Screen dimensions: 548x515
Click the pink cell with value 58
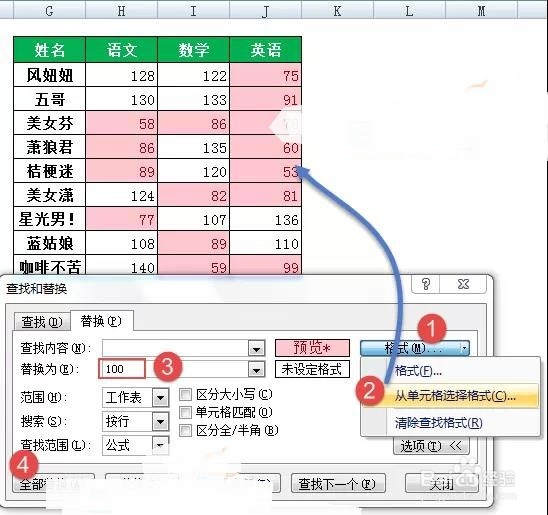pos(122,123)
